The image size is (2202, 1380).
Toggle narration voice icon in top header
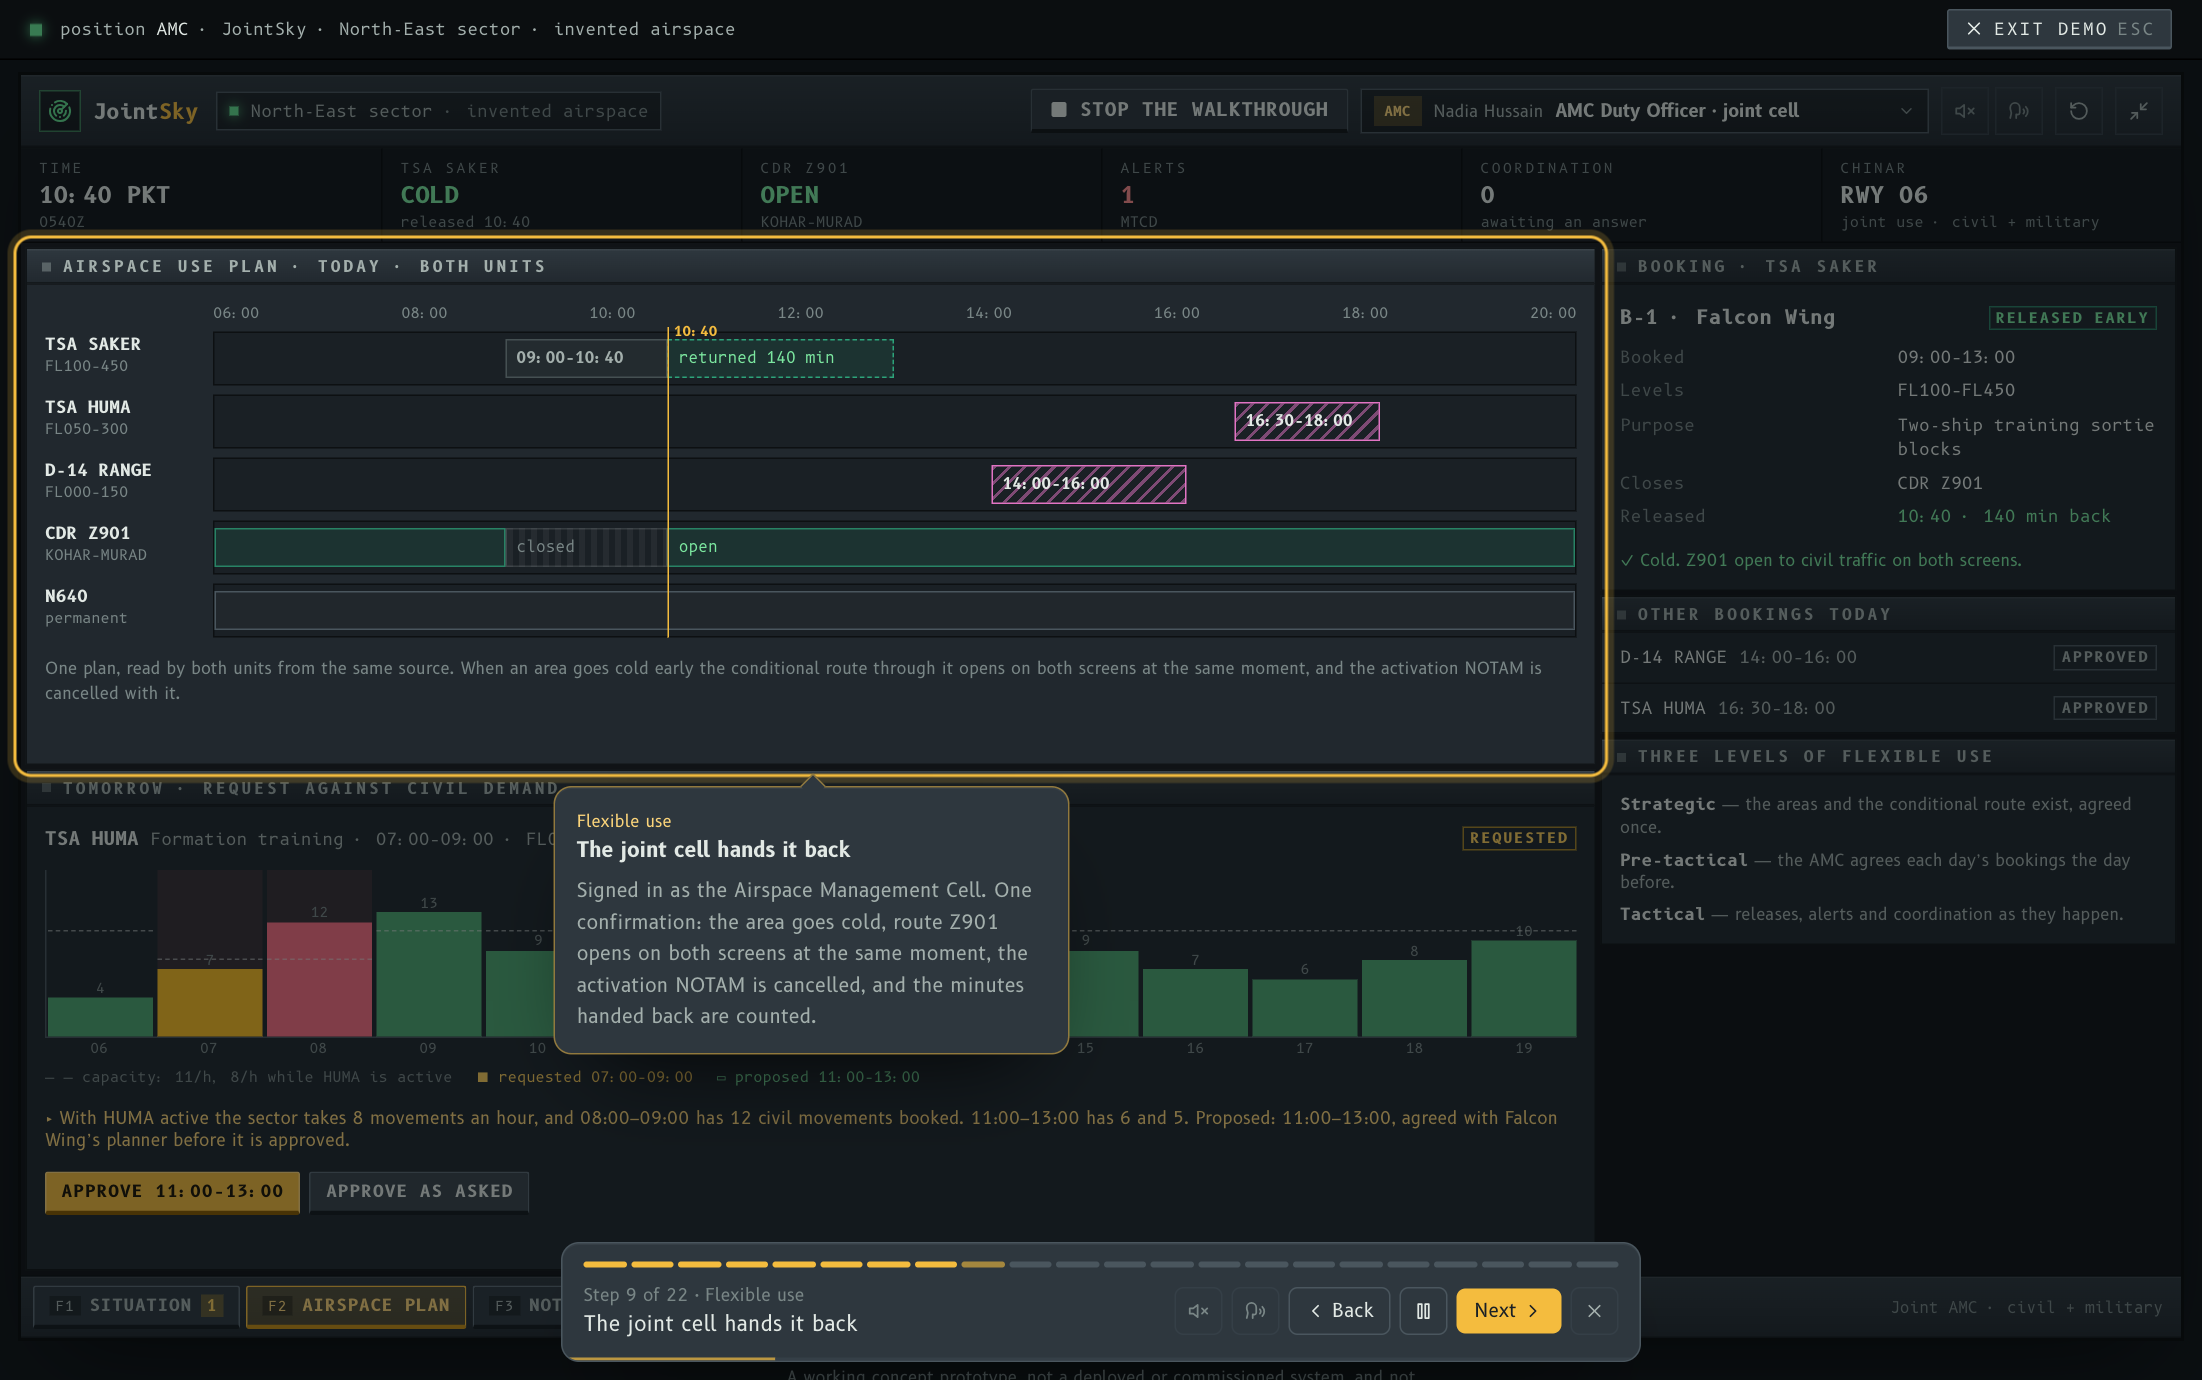click(x=2019, y=111)
